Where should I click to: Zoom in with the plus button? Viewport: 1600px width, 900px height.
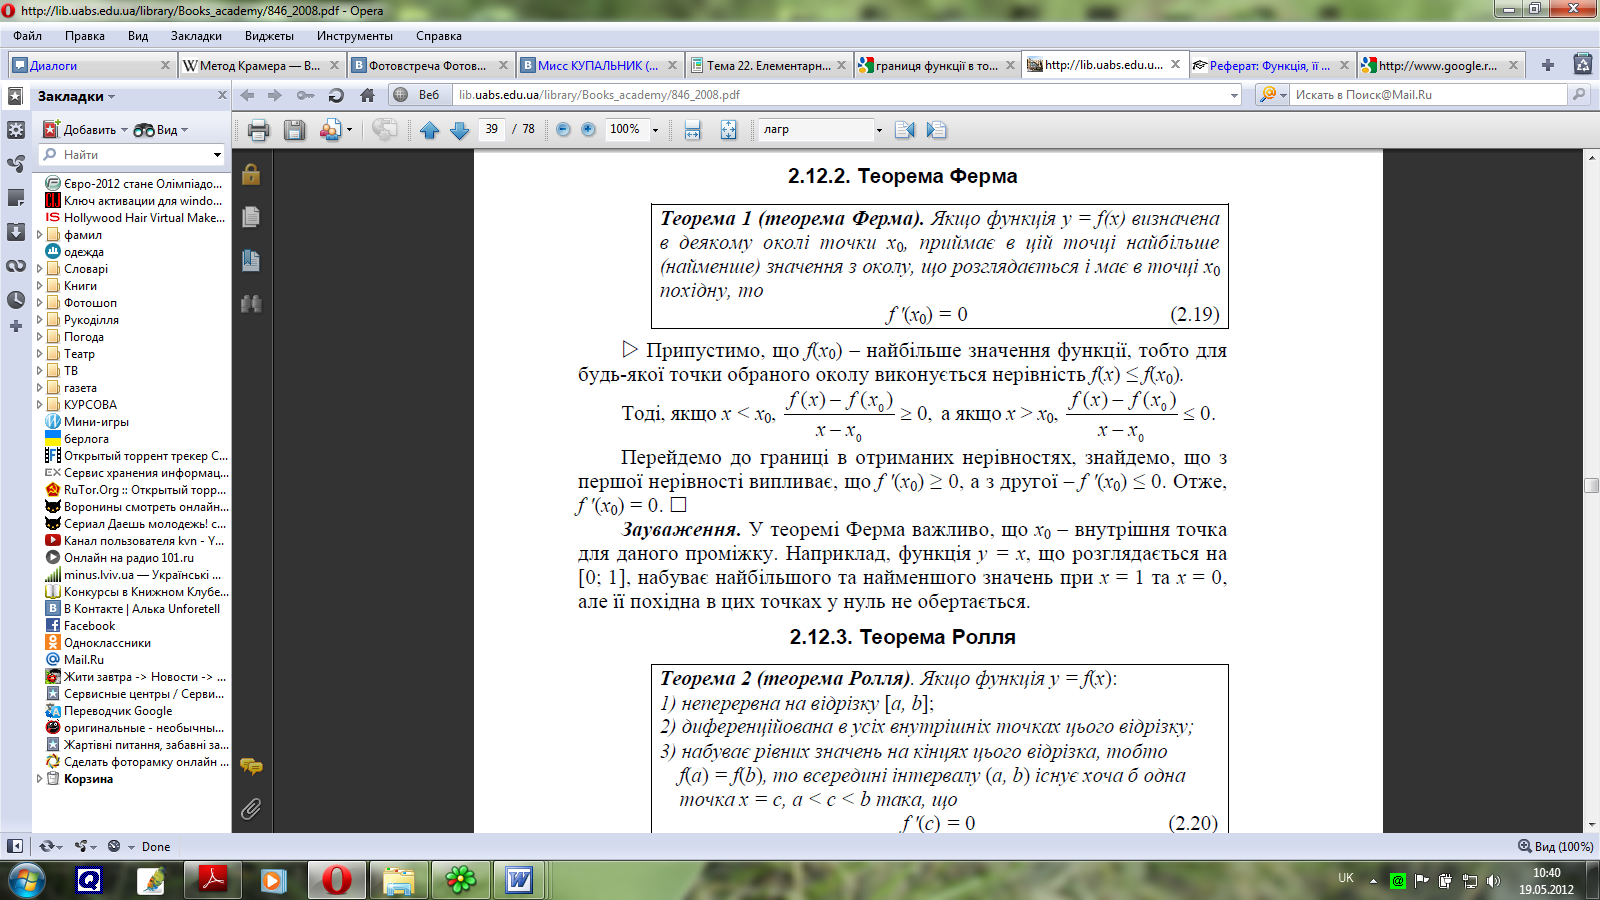(588, 129)
